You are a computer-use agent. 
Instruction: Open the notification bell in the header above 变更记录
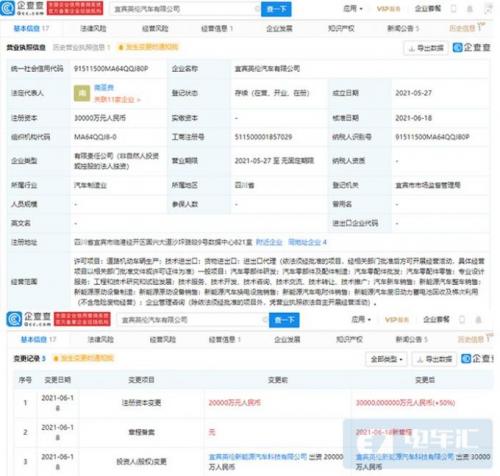478,320
